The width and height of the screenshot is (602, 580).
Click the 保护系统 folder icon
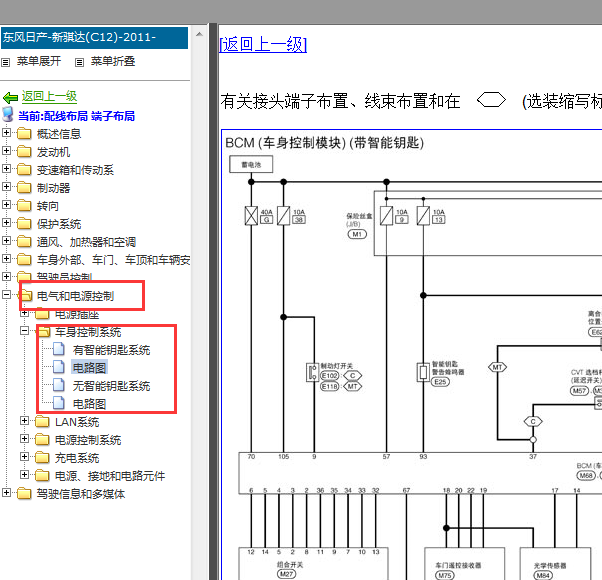click(x=24, y=223)
